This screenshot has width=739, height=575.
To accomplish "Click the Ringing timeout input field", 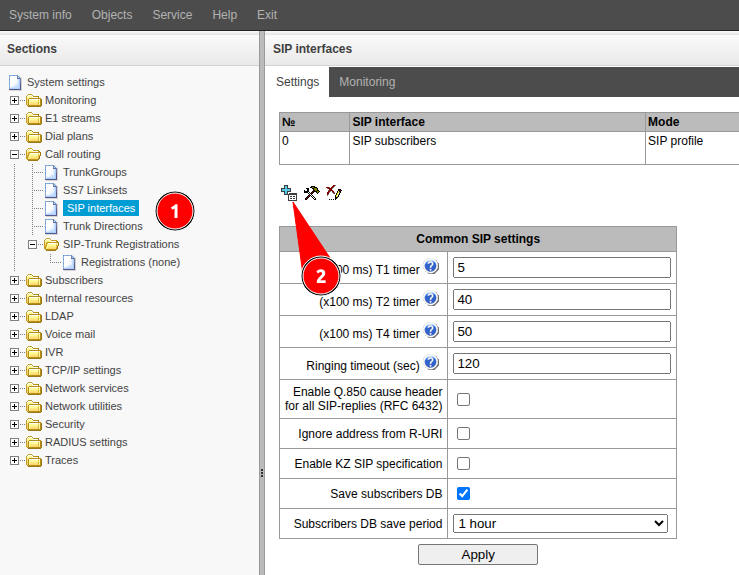I will (561, 363).
